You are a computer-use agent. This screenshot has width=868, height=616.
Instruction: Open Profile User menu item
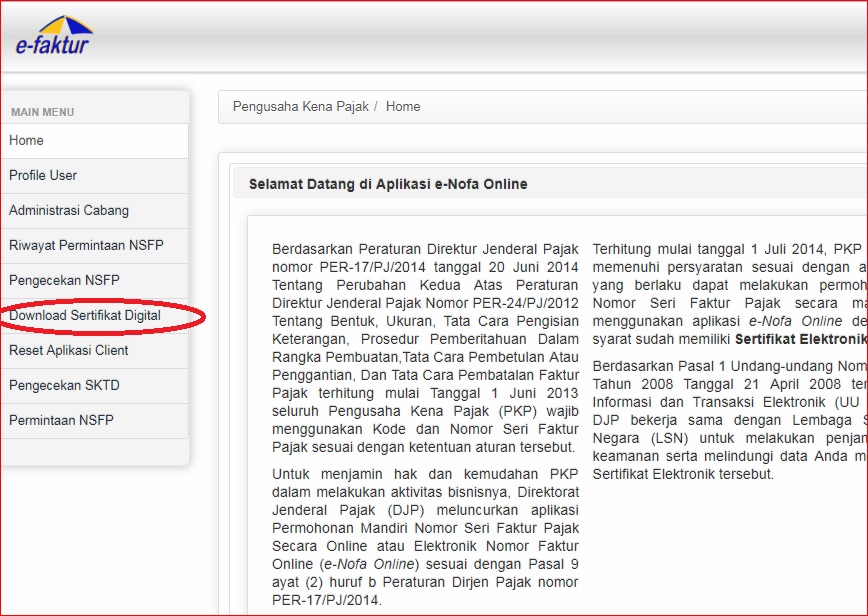(95, 175)
